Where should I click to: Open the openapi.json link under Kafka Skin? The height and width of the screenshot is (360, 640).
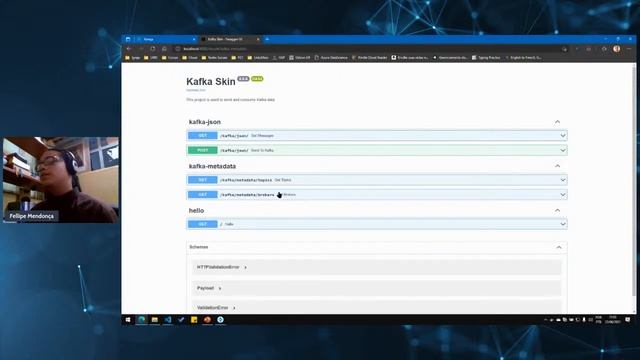click(x=196, y=90)
